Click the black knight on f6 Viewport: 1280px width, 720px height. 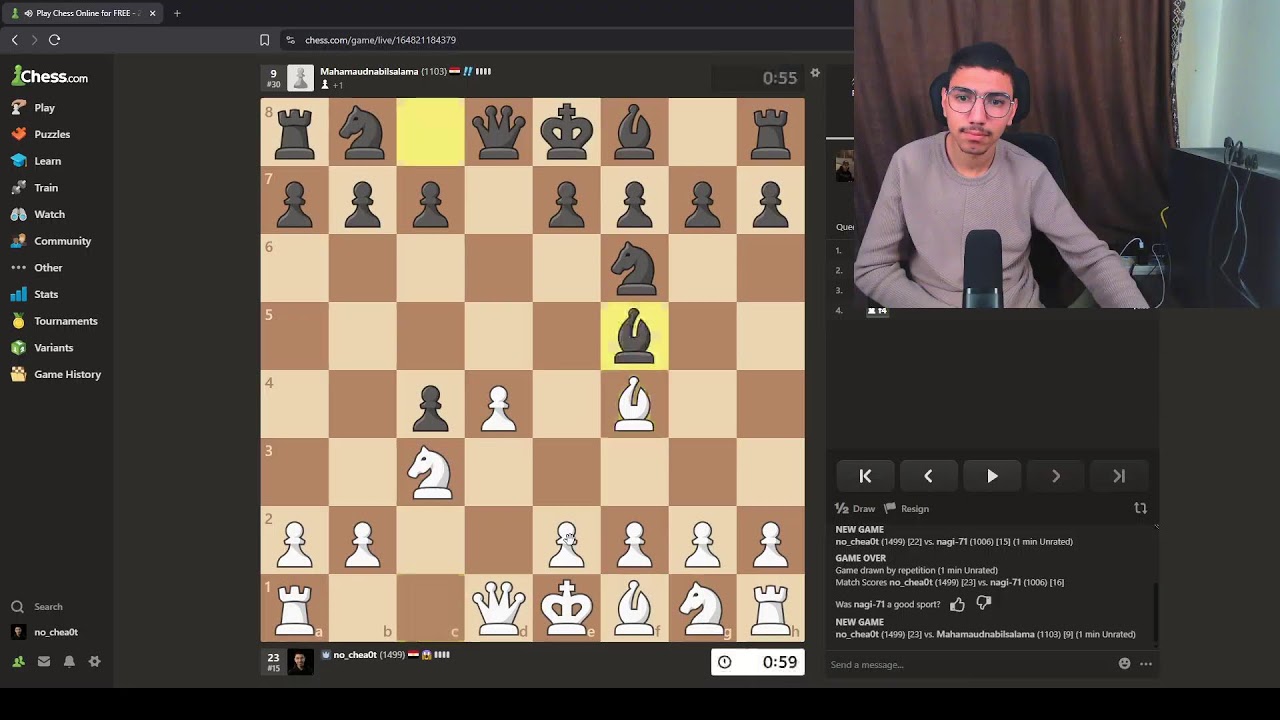(634, 267)
